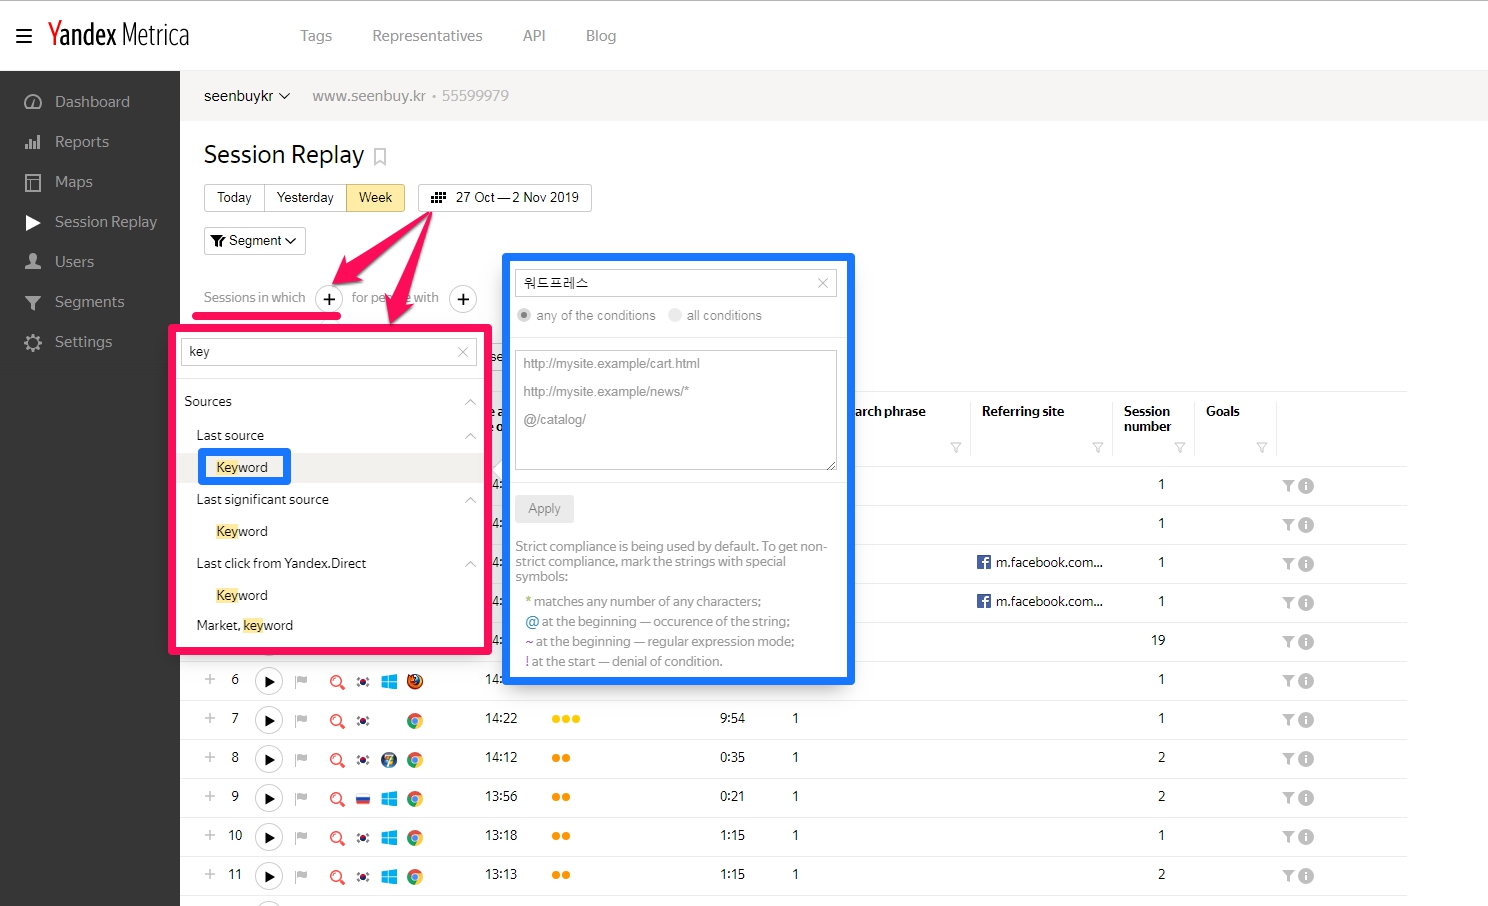Image resolution: width=1488 pixels, height=906 pixels.
Task: Open the seenbuykr counter dropdown
Action: click(x=247, y=96)
